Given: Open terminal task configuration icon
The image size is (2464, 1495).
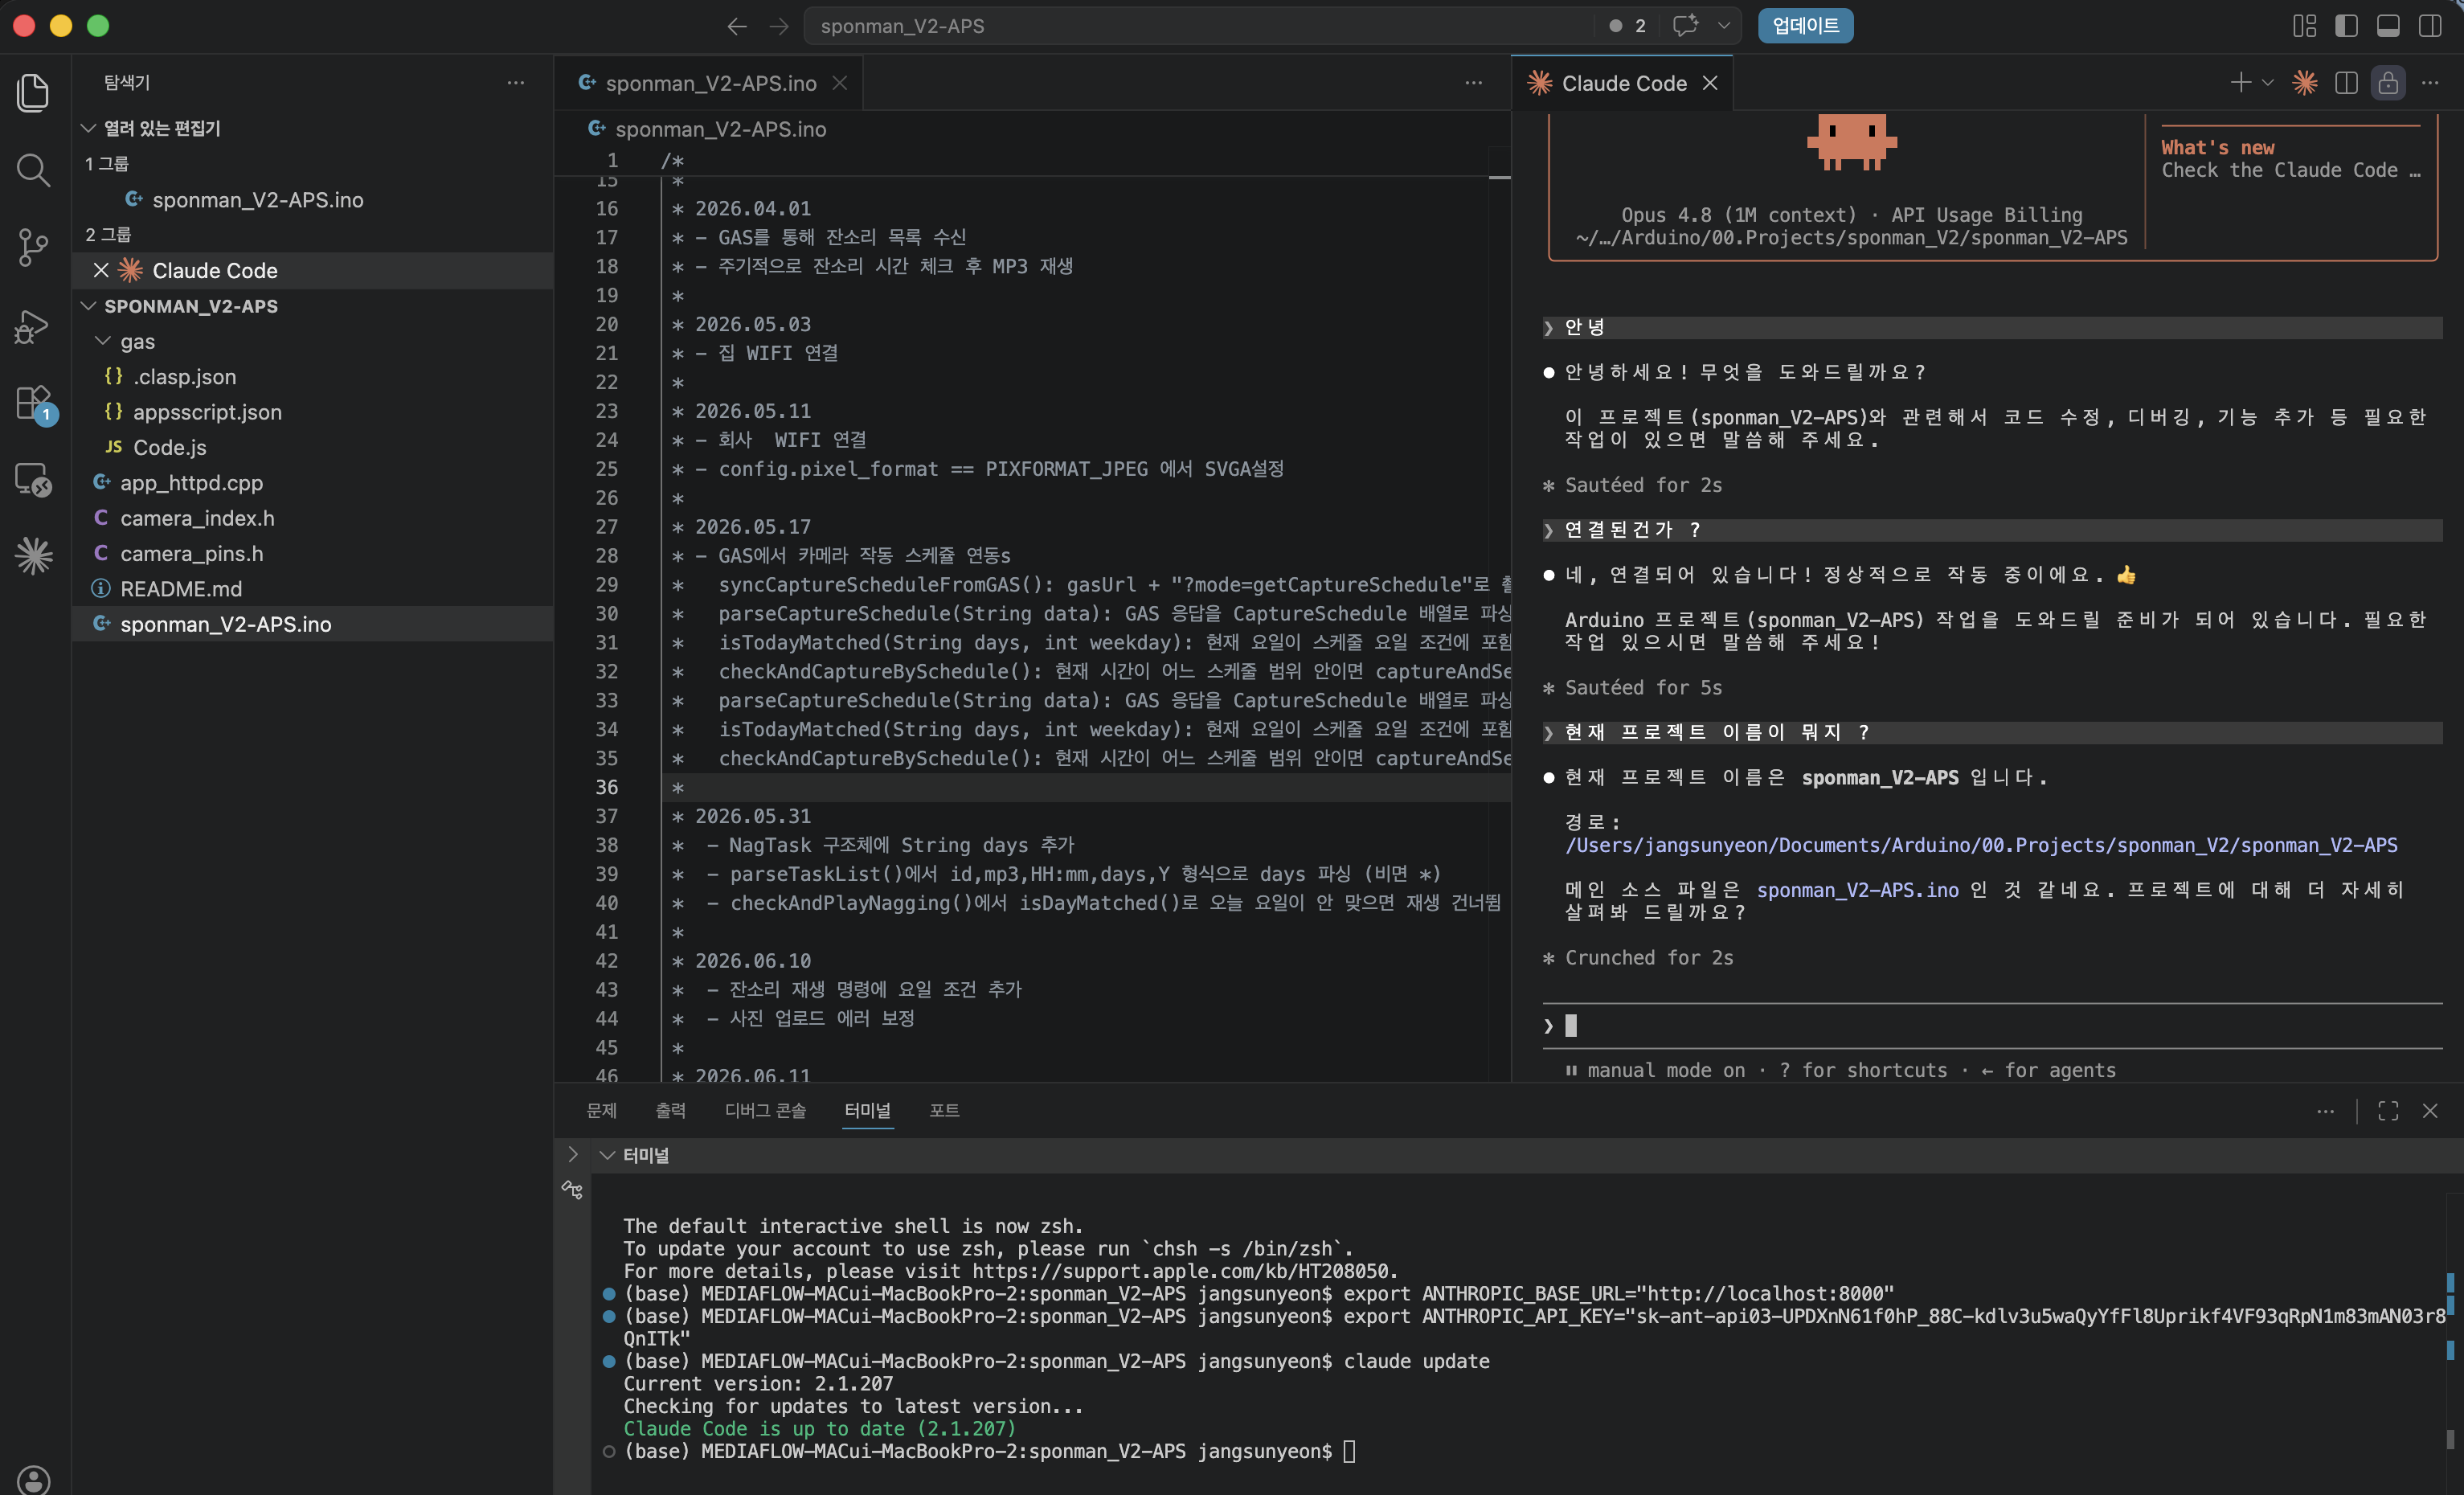Looking at the screenshot, I should [572, 1189].
